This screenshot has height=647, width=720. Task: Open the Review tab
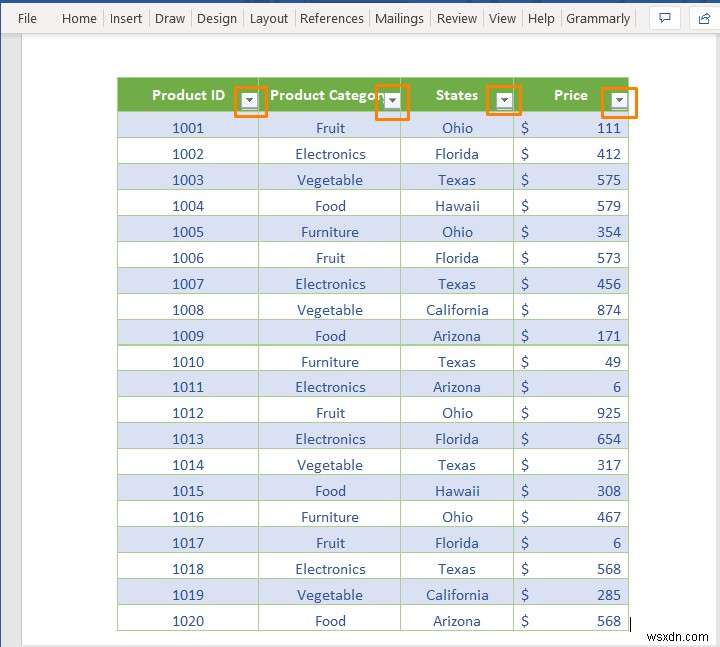457,18
